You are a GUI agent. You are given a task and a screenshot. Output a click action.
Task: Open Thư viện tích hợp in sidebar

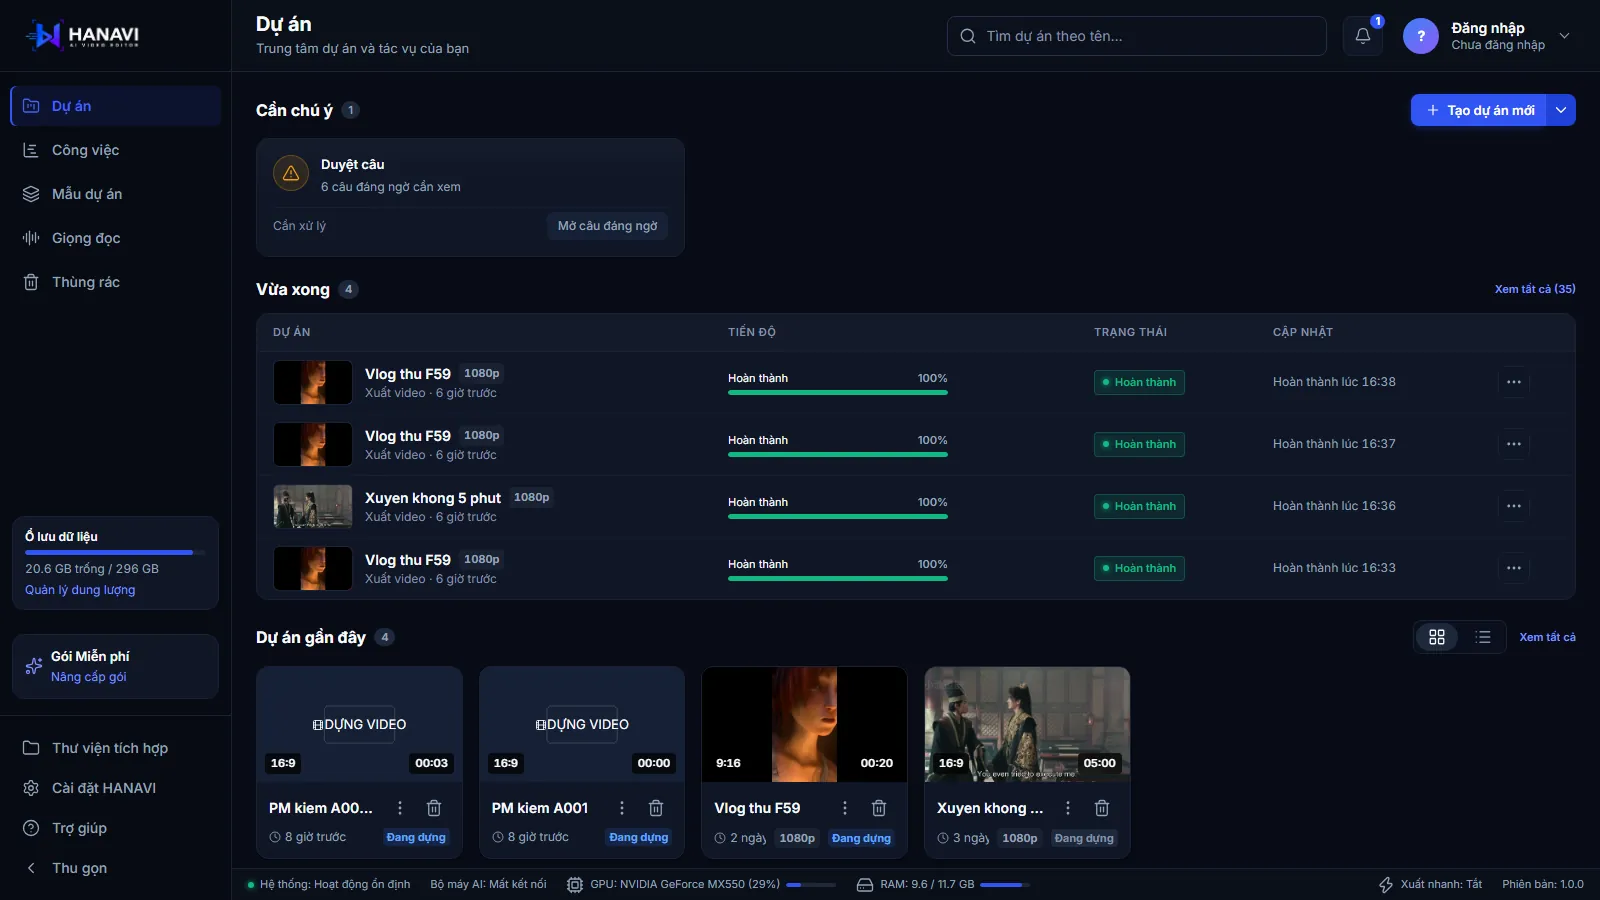(116, 748)
